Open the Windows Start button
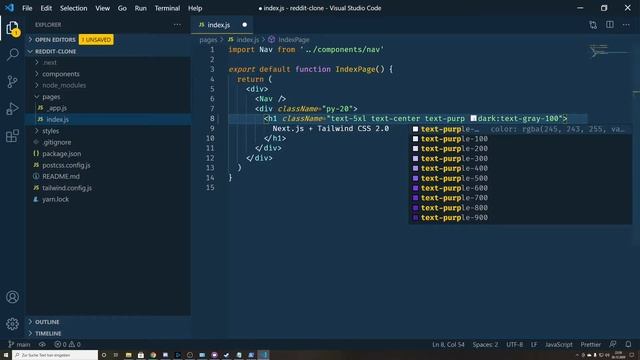The width and height of the screenshot is (640, 360). click(6, 355)
